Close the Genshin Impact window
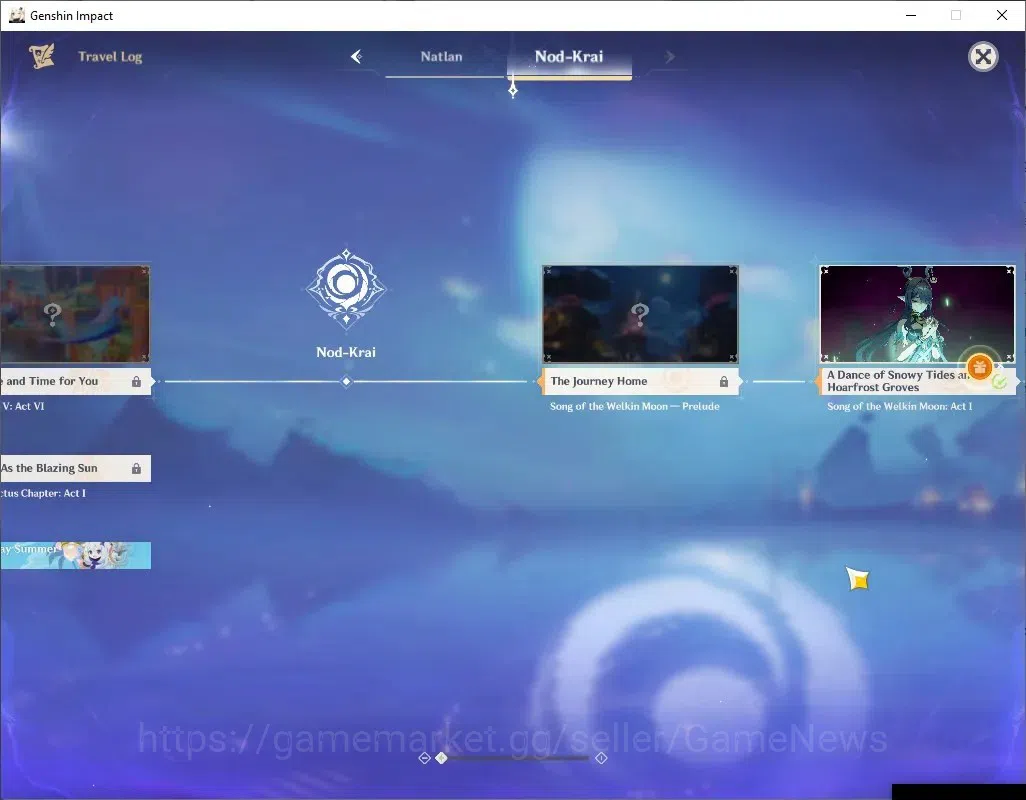The width and height of the screenshot is (1026, 800). (1002, 15)
